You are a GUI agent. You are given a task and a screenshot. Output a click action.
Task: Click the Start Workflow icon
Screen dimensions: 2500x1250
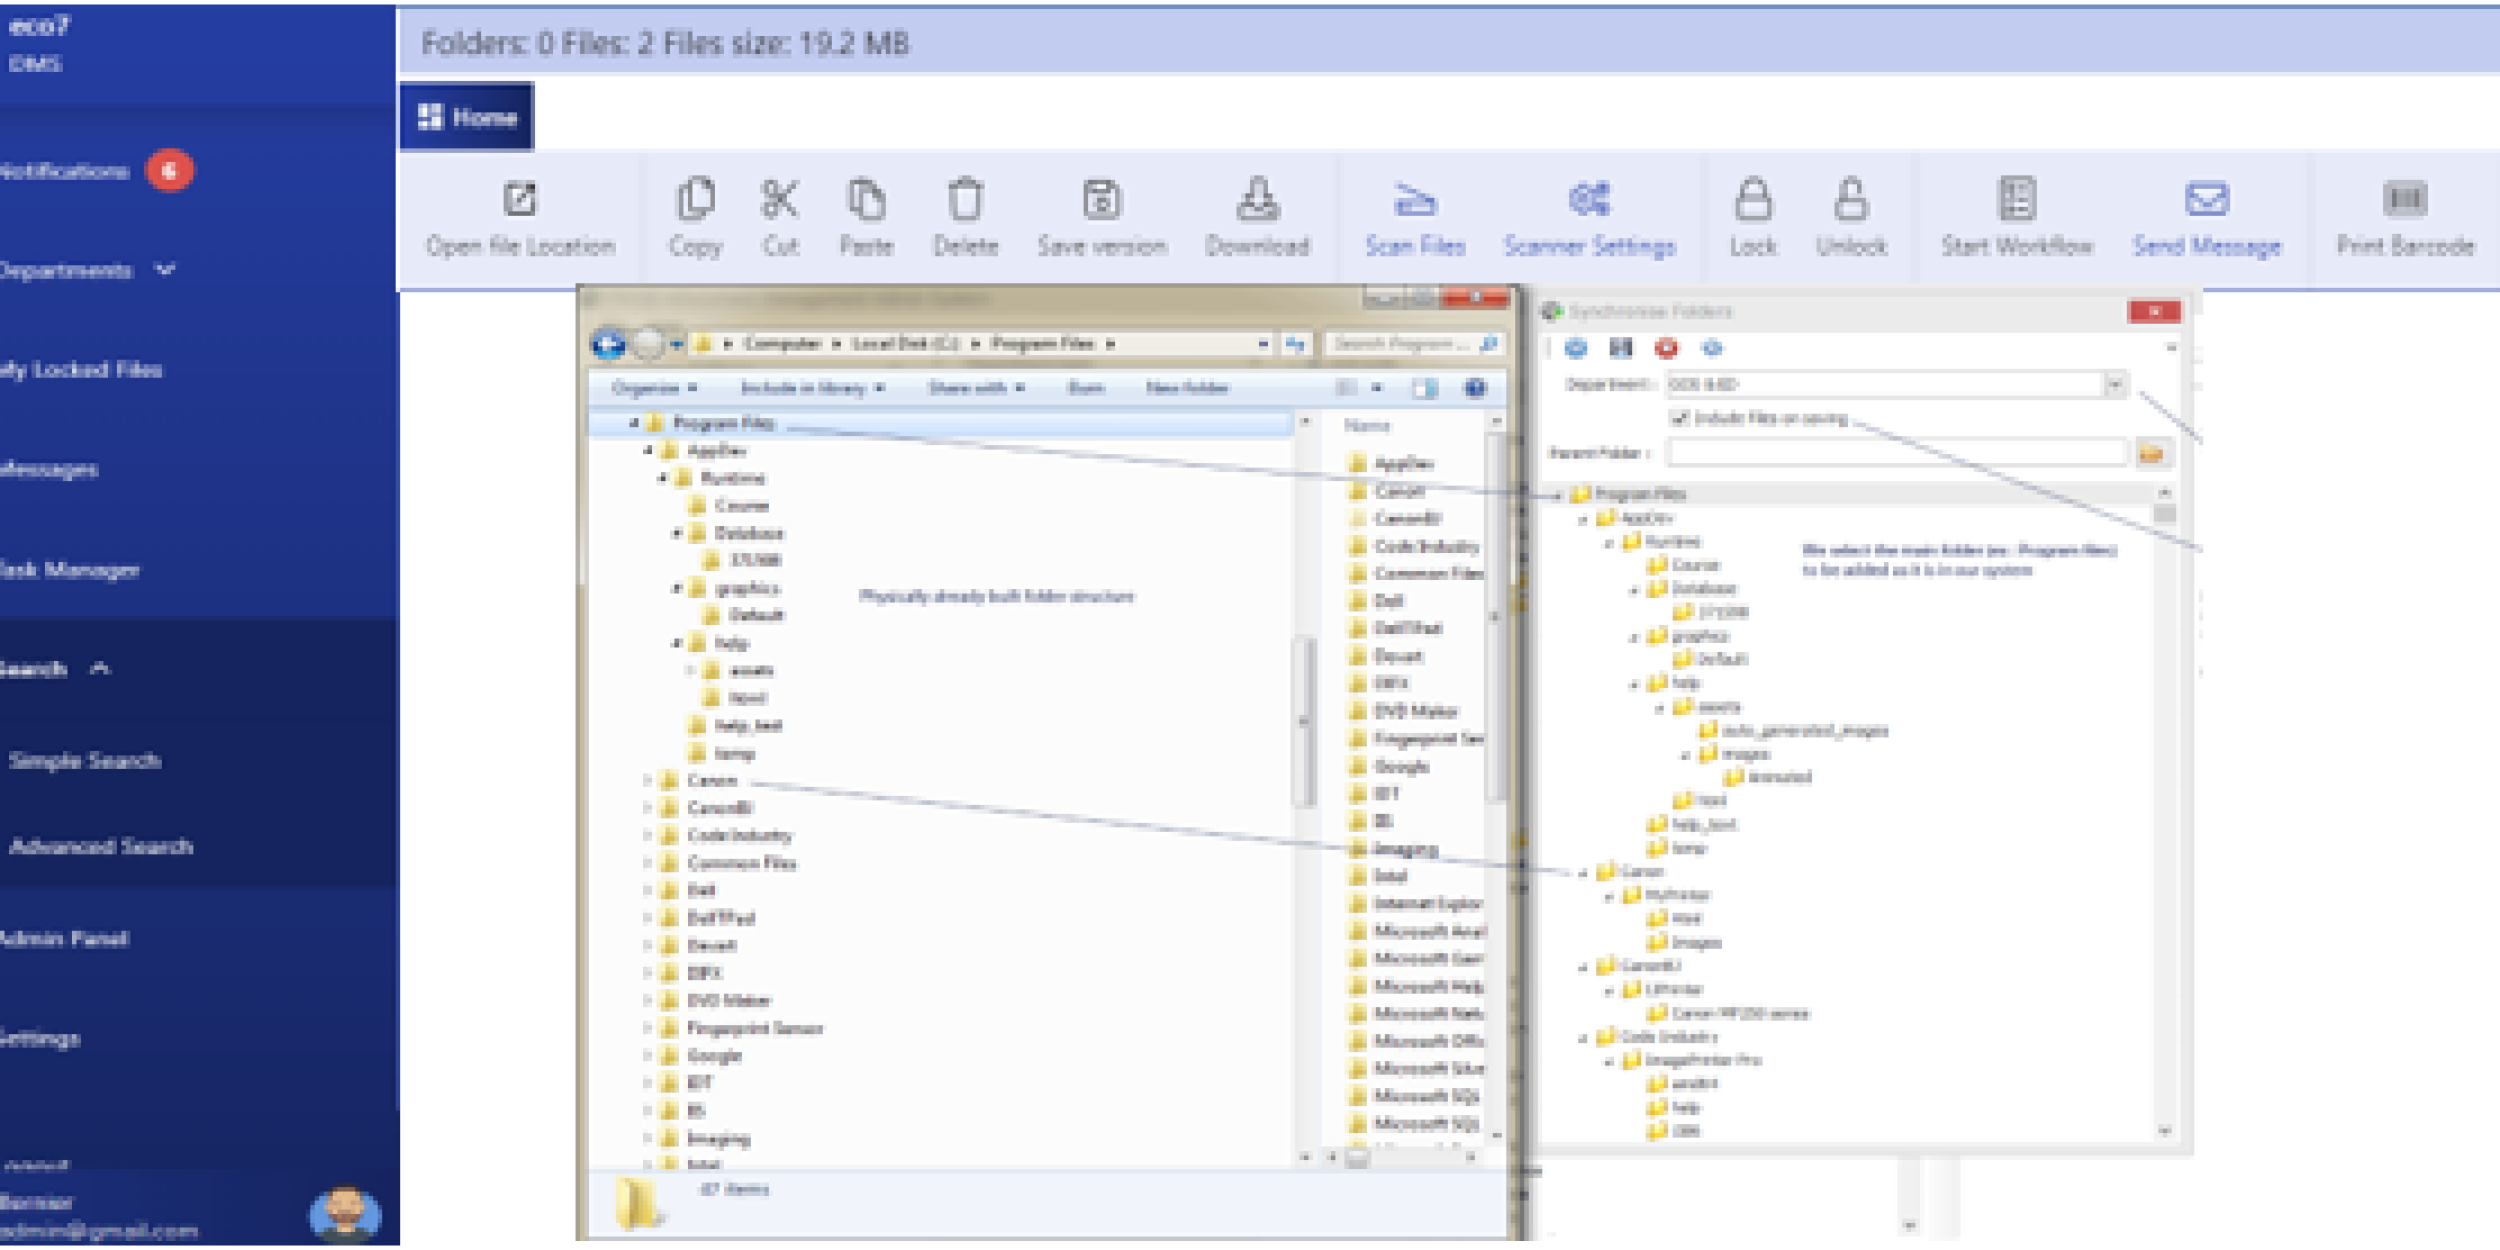point(2017,199)
